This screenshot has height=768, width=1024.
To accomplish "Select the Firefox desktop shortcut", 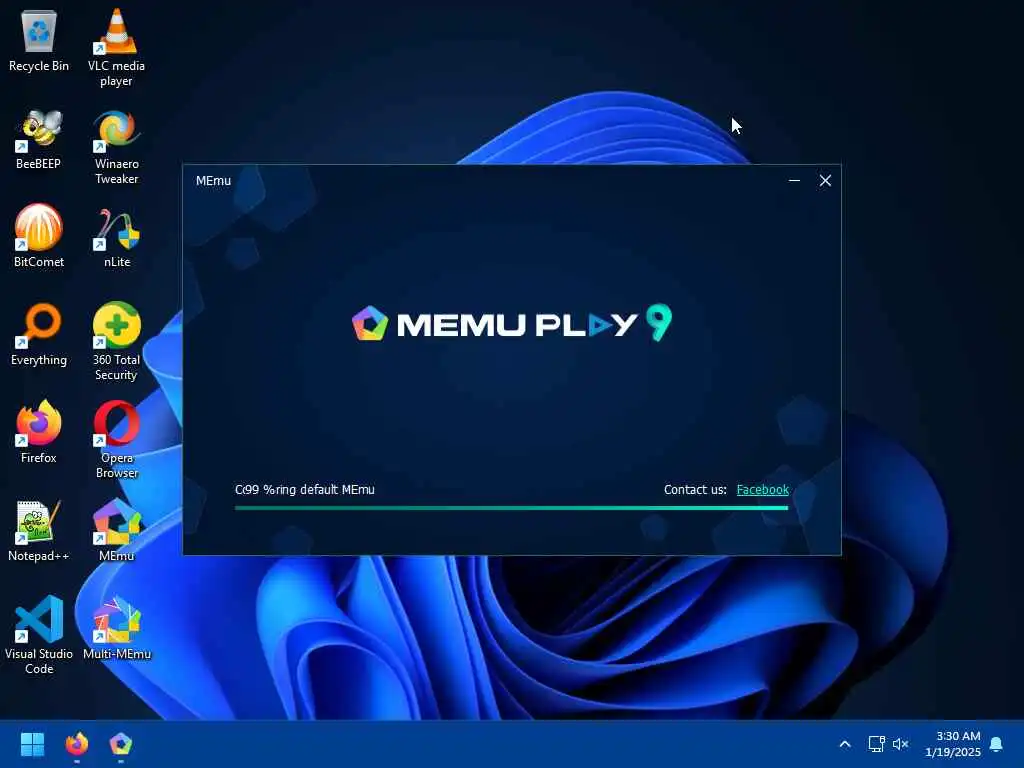I will click(x=39, y=432).
